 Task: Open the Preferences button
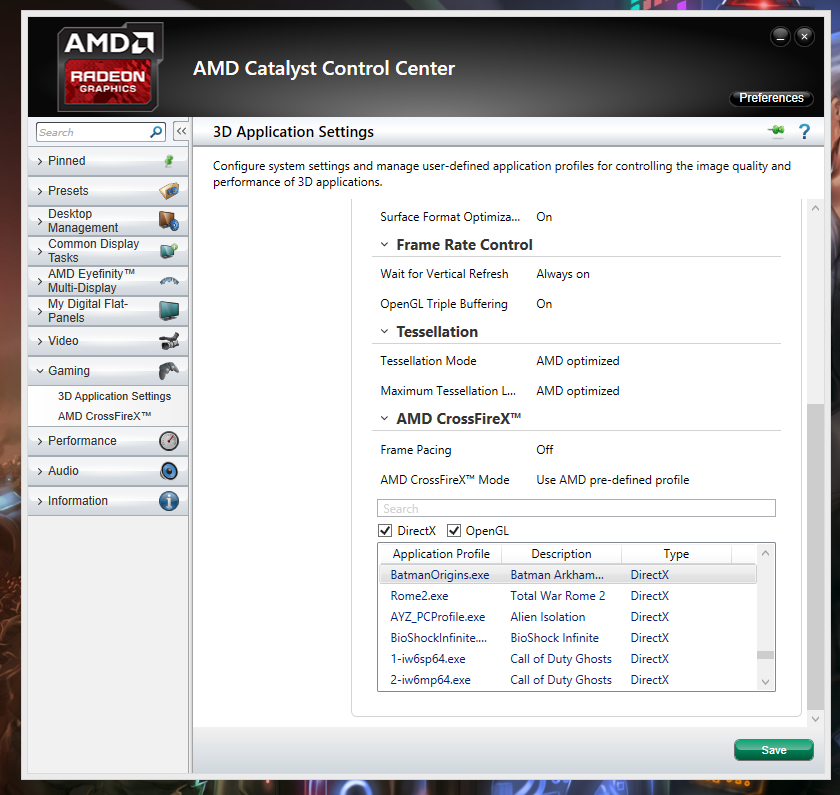tap(771, 98)
